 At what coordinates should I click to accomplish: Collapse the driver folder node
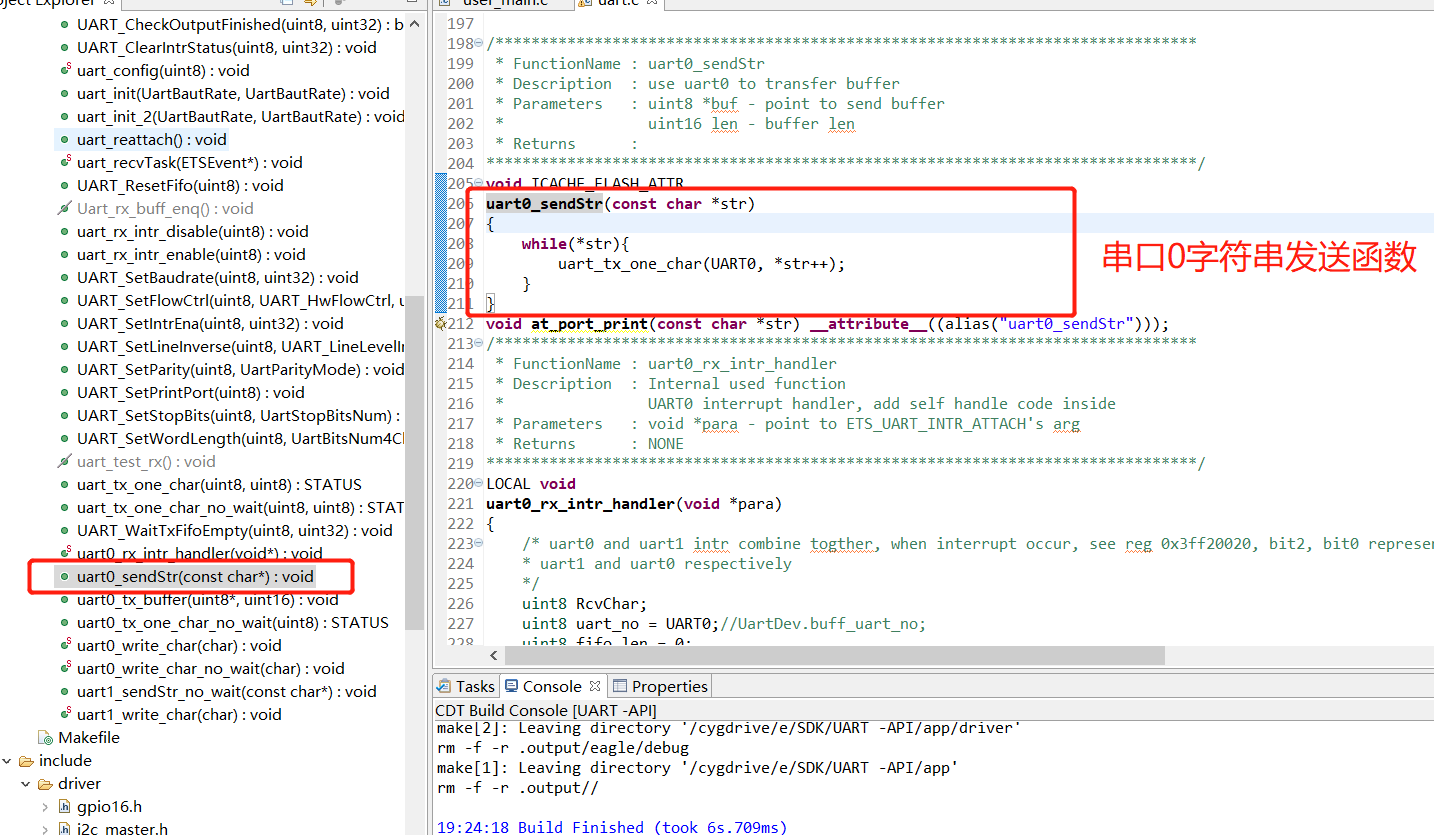point(27,784)
